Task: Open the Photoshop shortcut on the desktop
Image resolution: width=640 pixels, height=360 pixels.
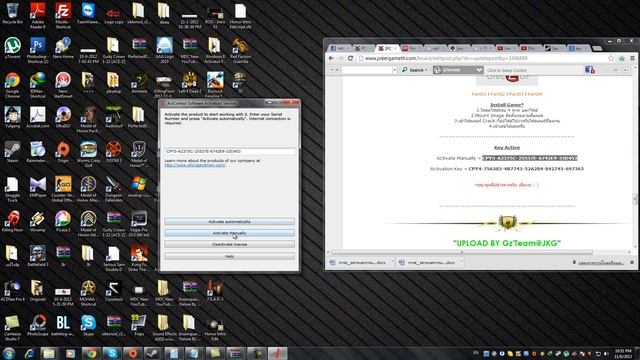Action: coord(38,51)
